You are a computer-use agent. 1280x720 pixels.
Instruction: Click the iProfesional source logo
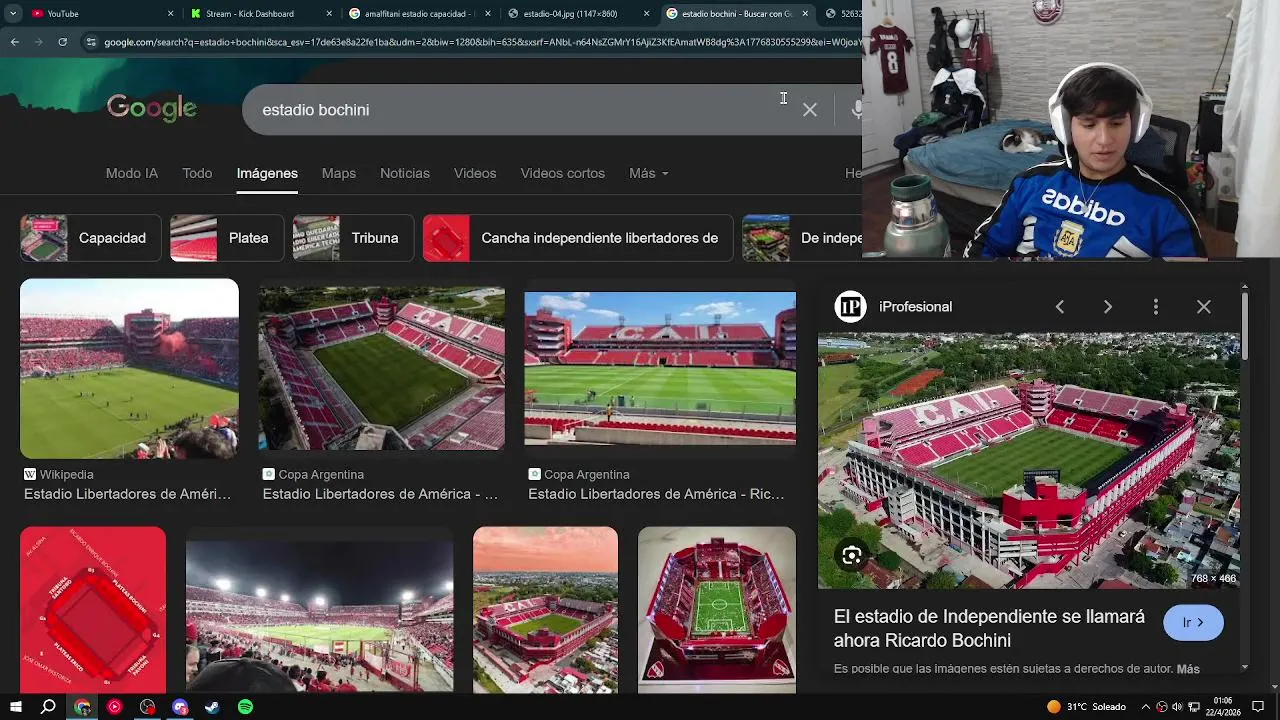pyautogui.click(x=850, y=307)
